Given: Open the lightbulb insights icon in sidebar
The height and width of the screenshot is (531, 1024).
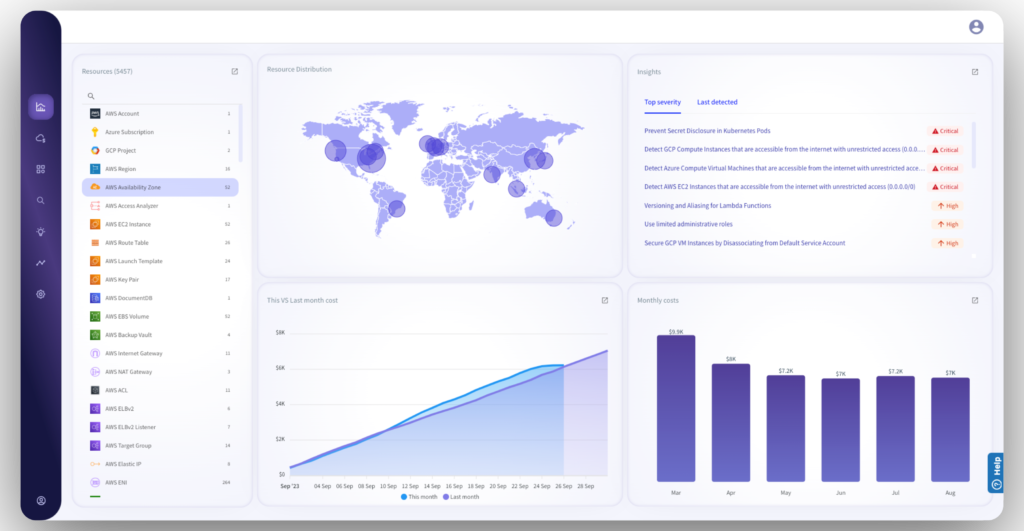Looking at the screenshot, I should [40, 232].
